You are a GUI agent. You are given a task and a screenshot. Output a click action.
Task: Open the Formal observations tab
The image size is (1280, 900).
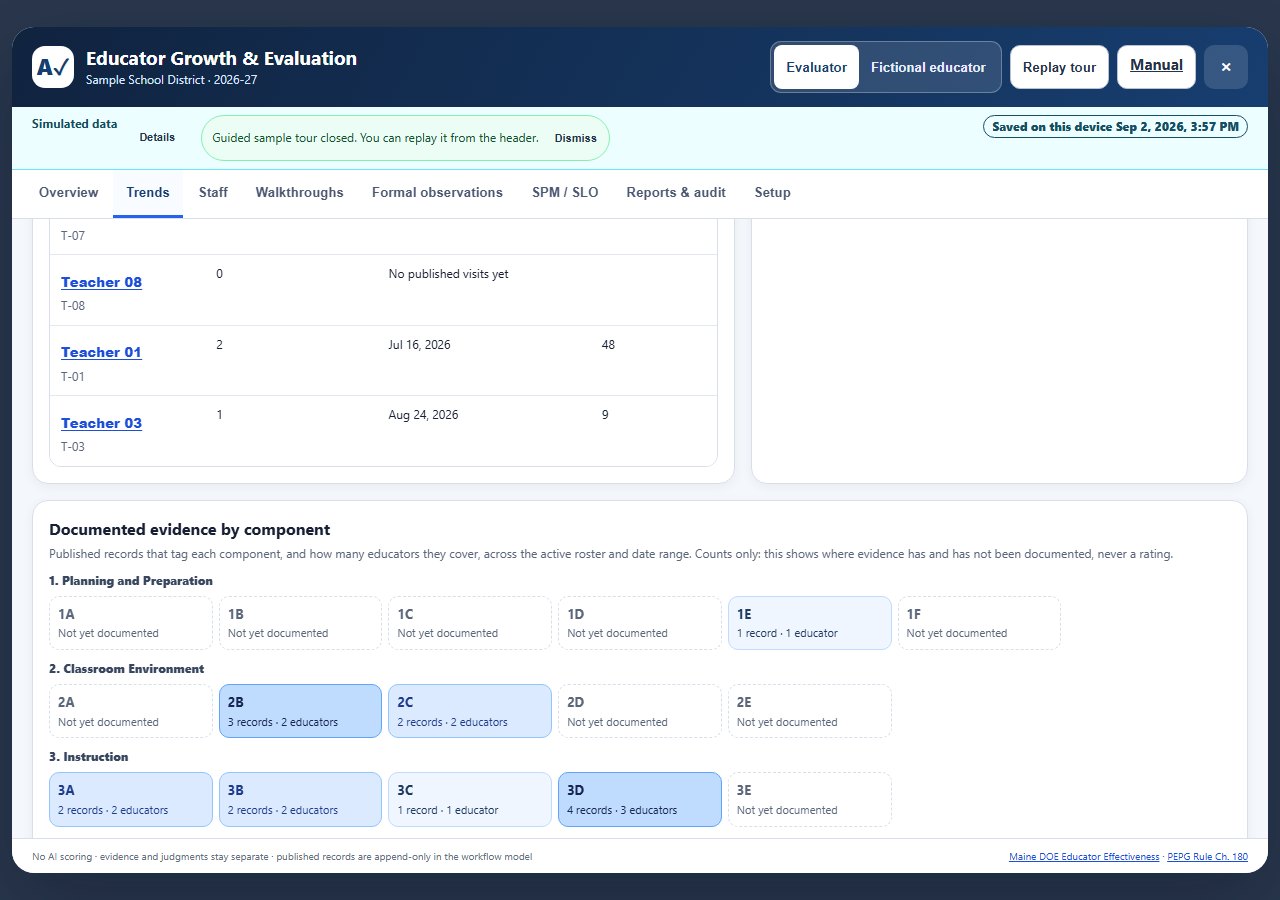[x=437, y=192]
